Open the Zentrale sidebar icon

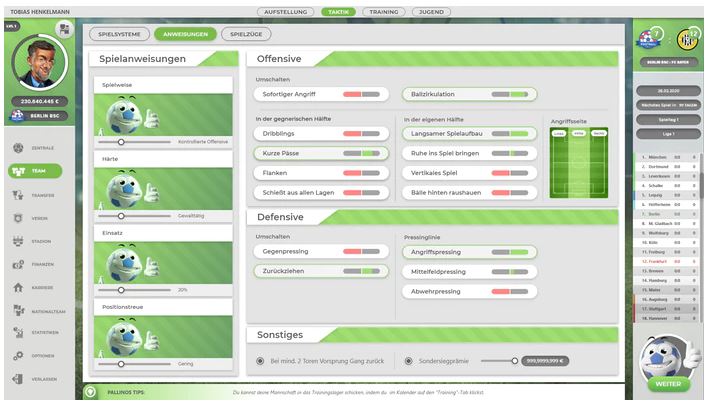coord(18,148)
